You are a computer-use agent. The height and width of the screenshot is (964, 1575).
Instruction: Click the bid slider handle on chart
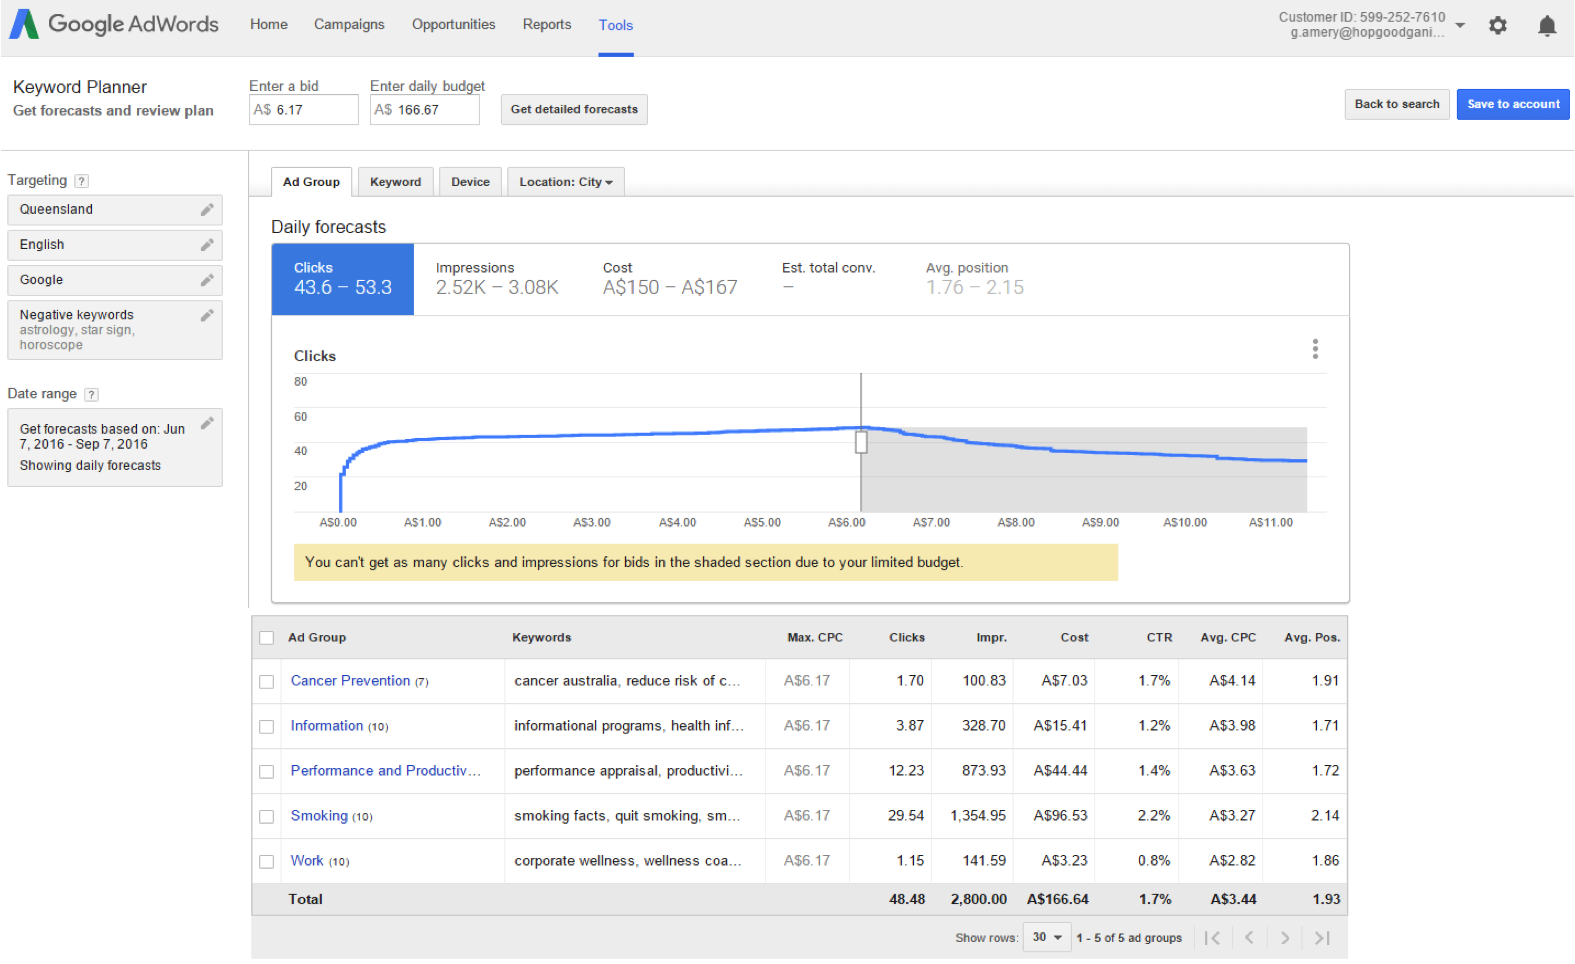(x=861, y=442)
